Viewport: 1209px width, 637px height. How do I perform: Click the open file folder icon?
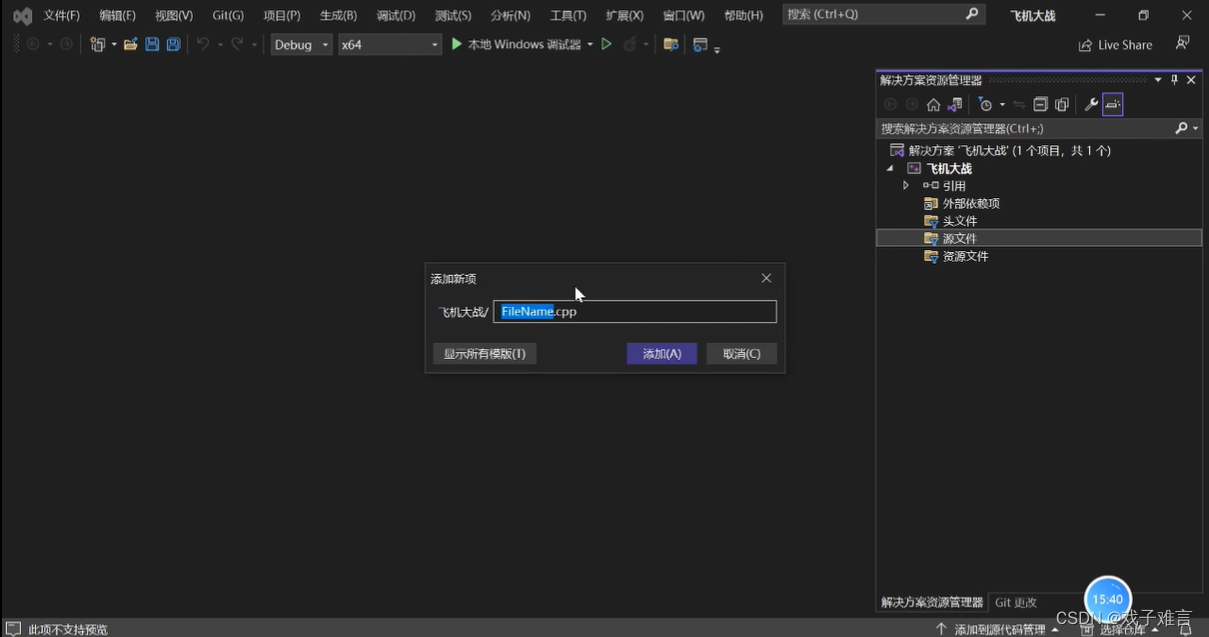pos(130,45)
